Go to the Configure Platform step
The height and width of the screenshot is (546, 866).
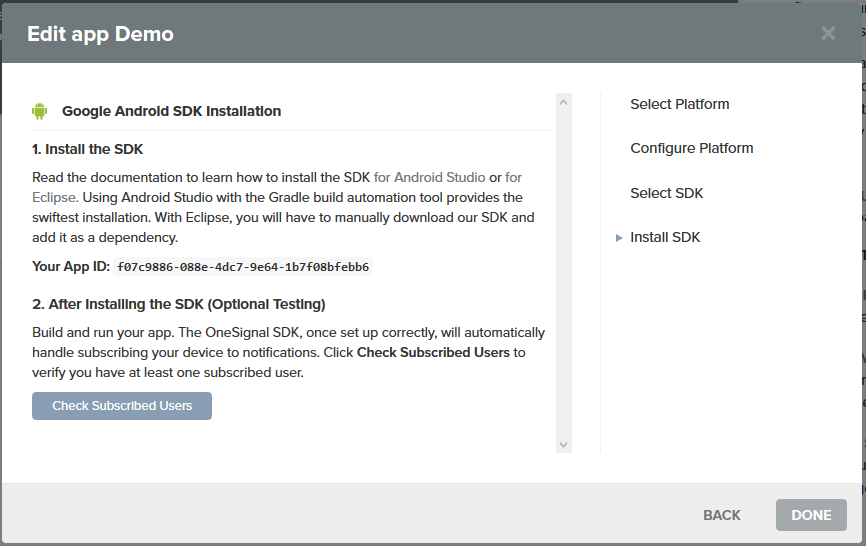coord(691,148)
